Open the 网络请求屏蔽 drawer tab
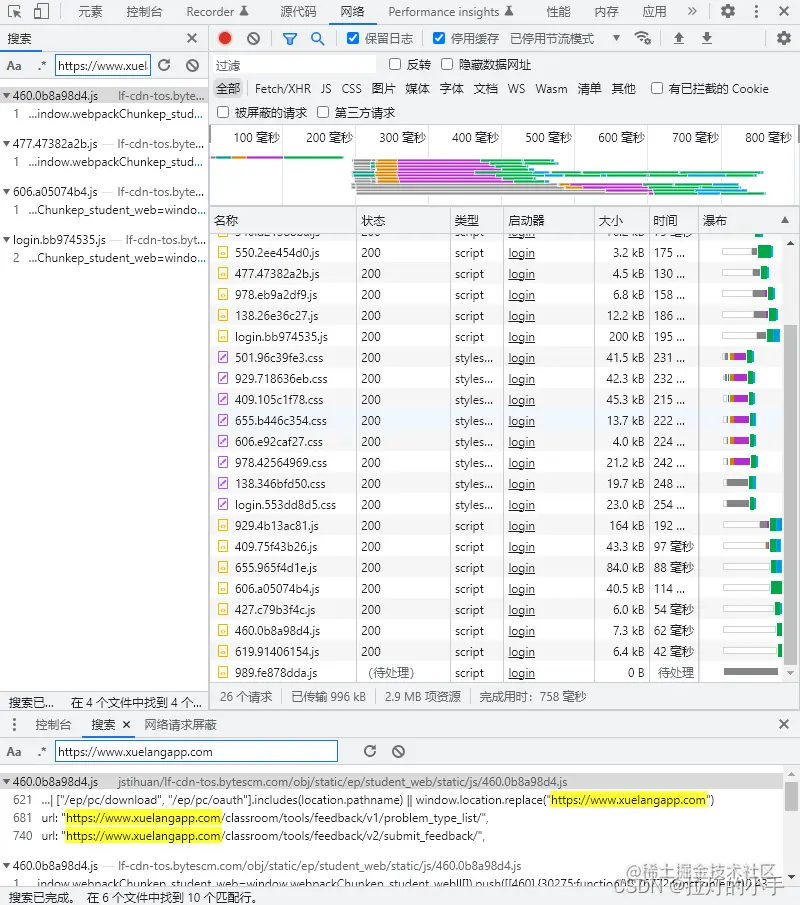Screen dimensions: 800x905 pos(181,724)
